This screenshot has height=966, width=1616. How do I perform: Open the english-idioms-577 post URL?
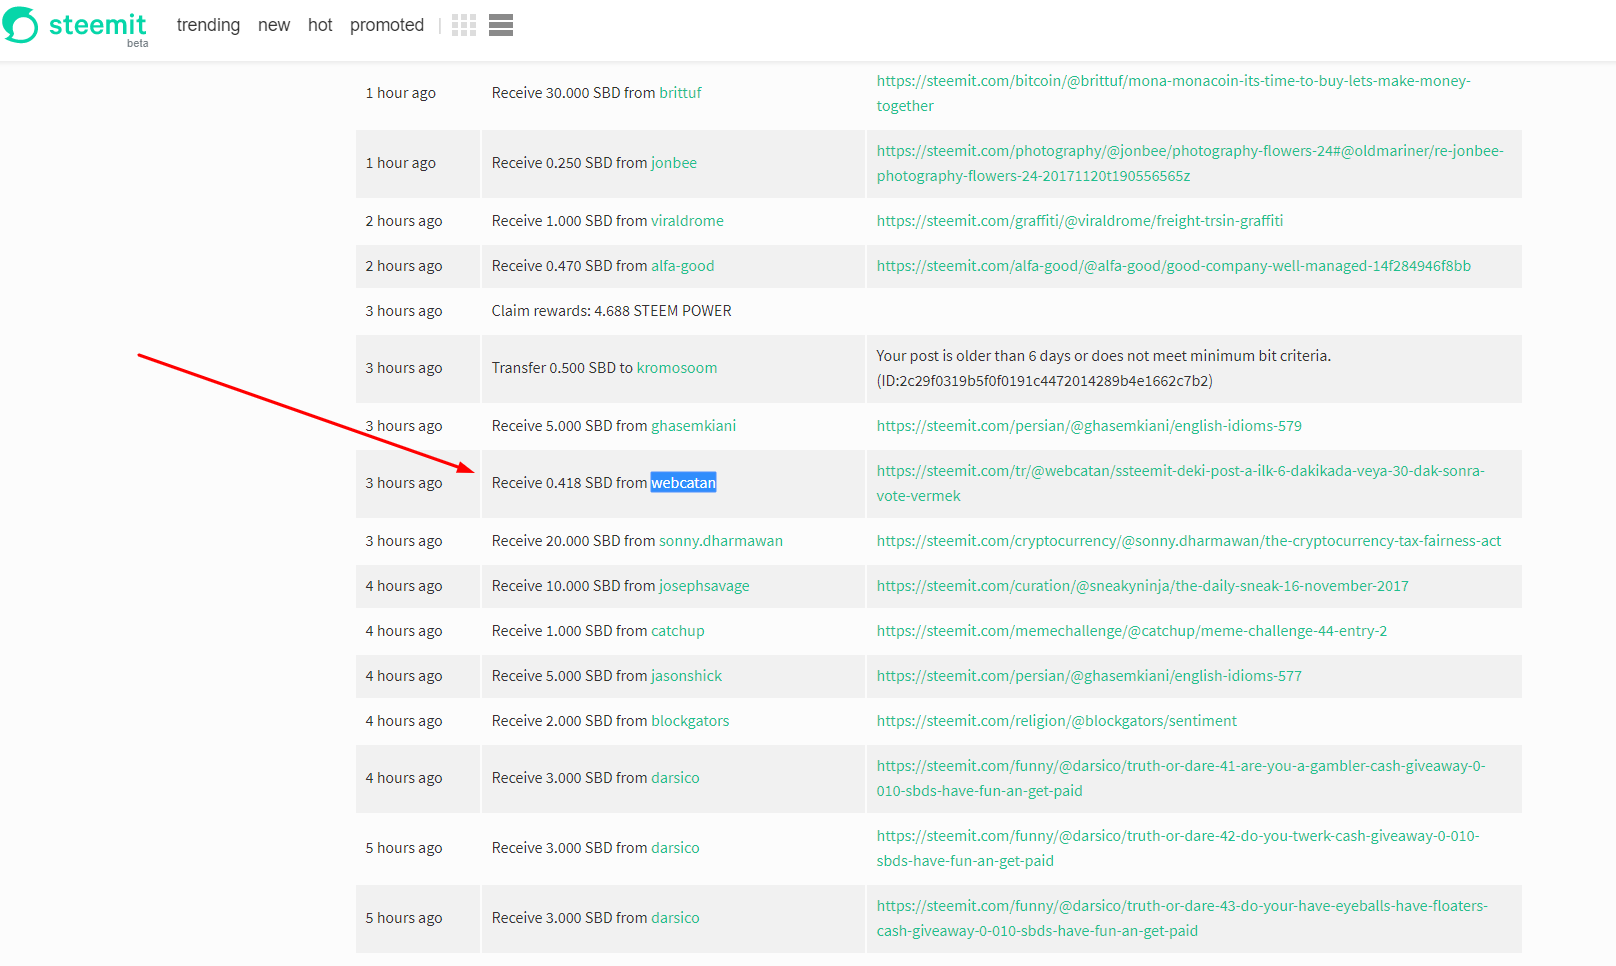(1089, 676)
